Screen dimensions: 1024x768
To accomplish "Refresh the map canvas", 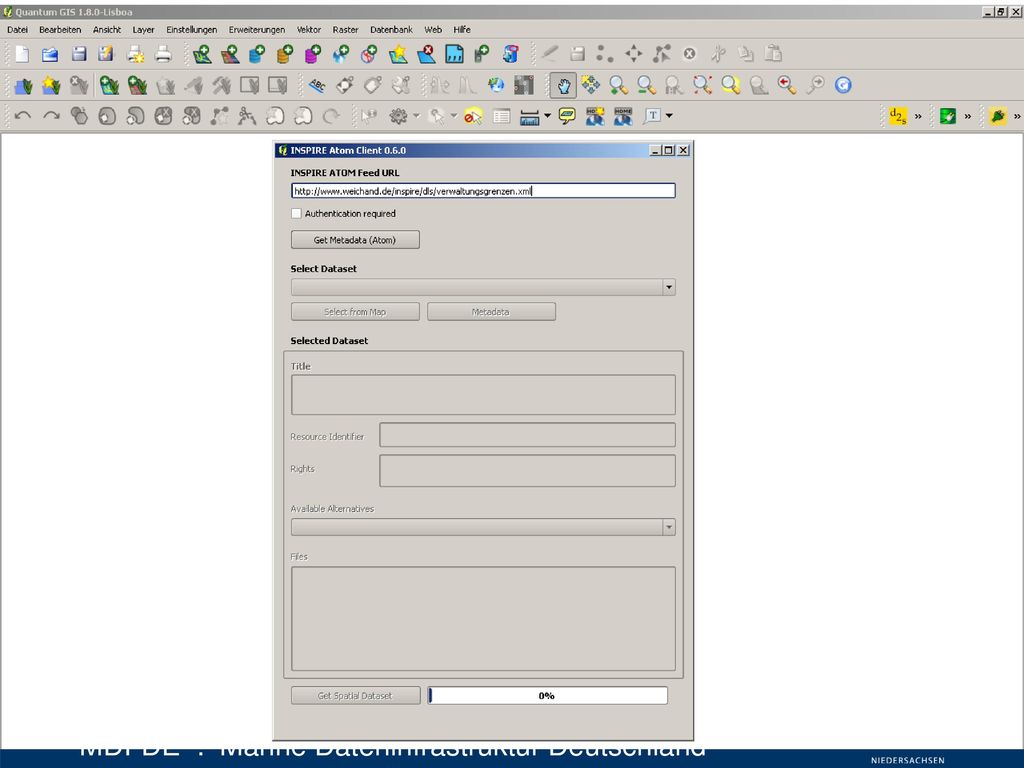I will click(x=843, y=86).
